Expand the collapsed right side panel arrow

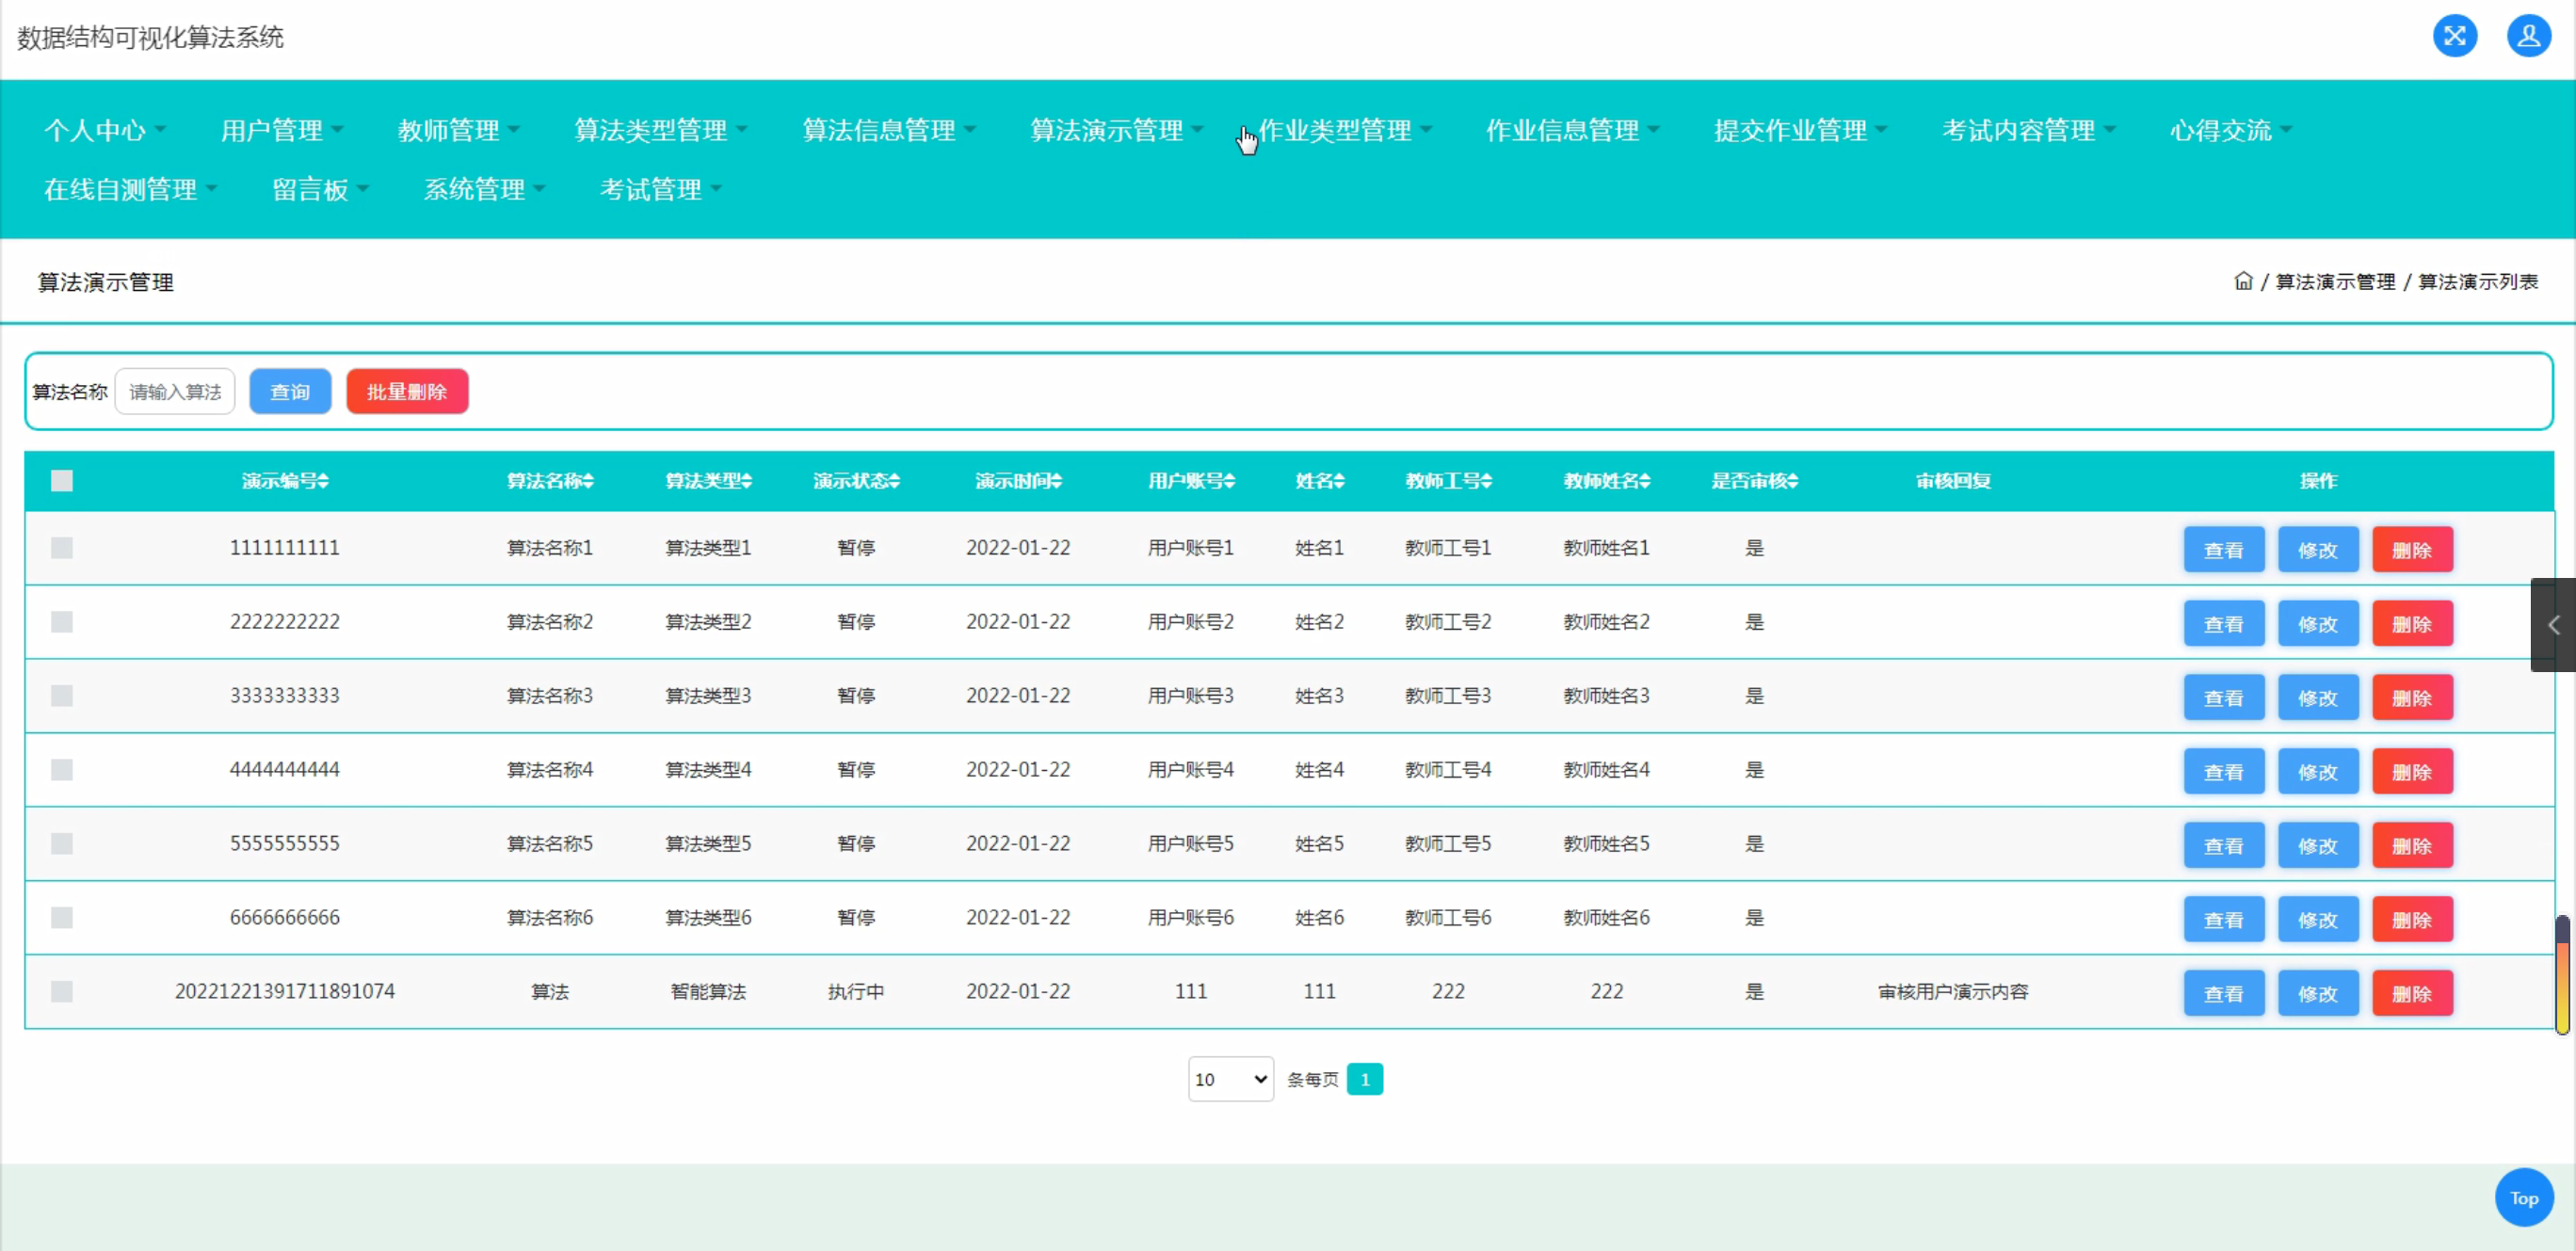click(2553, 625)
